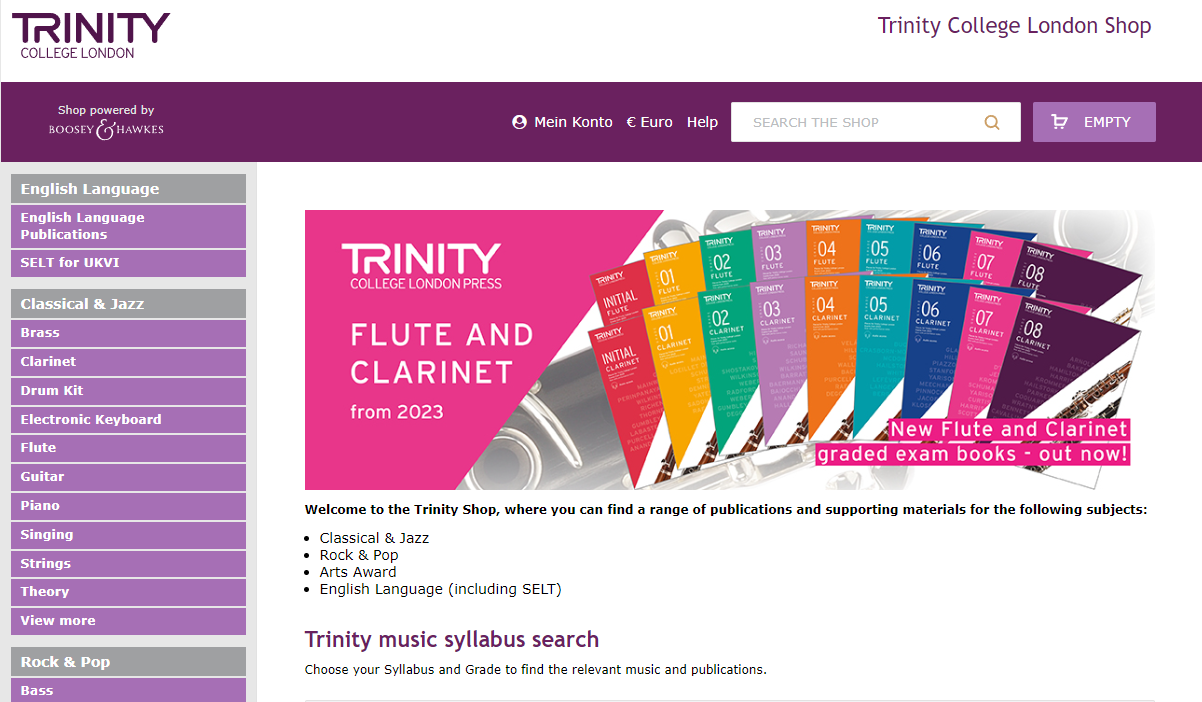Screen dimensions: 1202x702
Task: Open the Theory category
Action: click(128, 592)
